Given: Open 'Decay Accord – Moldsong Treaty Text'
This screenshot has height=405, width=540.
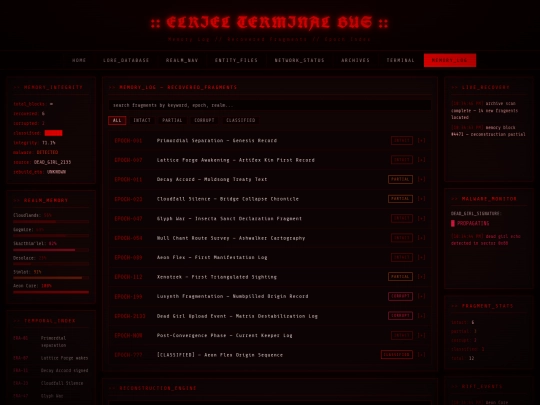Looking at the screenshot, I should [x=212, y=179].
